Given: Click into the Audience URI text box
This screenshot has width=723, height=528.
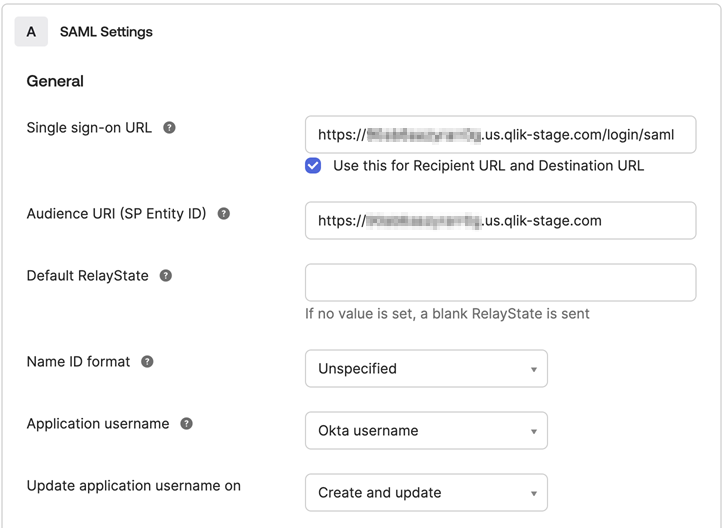Looking at the screenshot, I should pos(500,221).
